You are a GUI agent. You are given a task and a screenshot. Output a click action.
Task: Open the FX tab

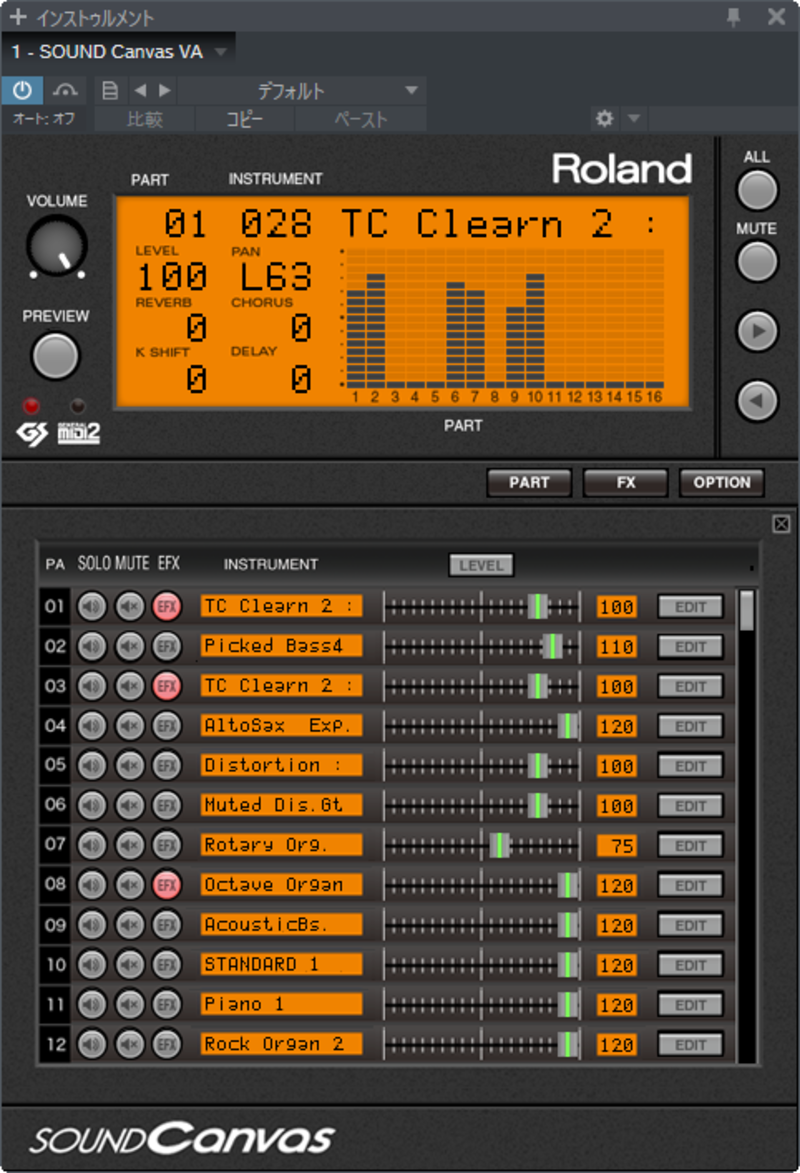626,483
